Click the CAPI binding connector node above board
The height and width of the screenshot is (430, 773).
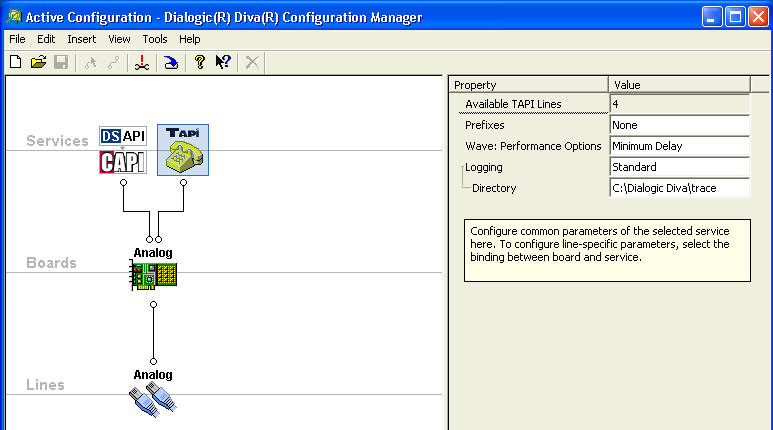pos(149,240)
